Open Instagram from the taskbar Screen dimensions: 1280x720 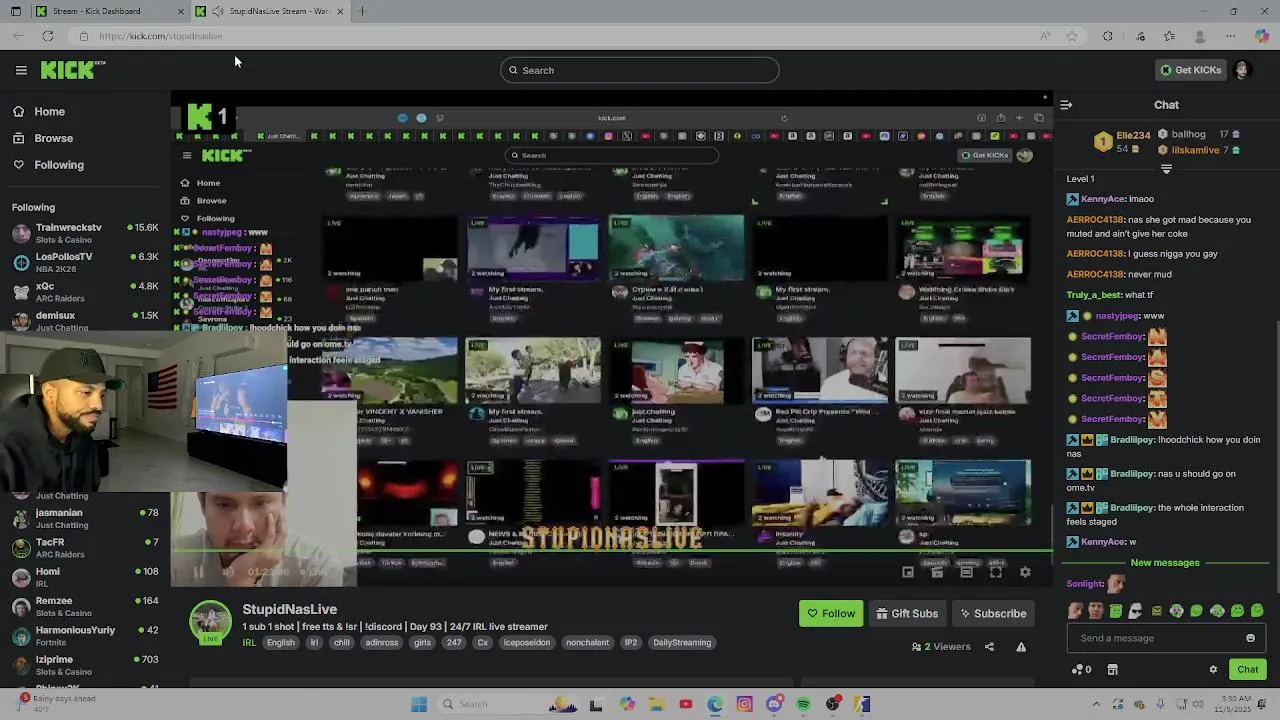pos(744,704)
